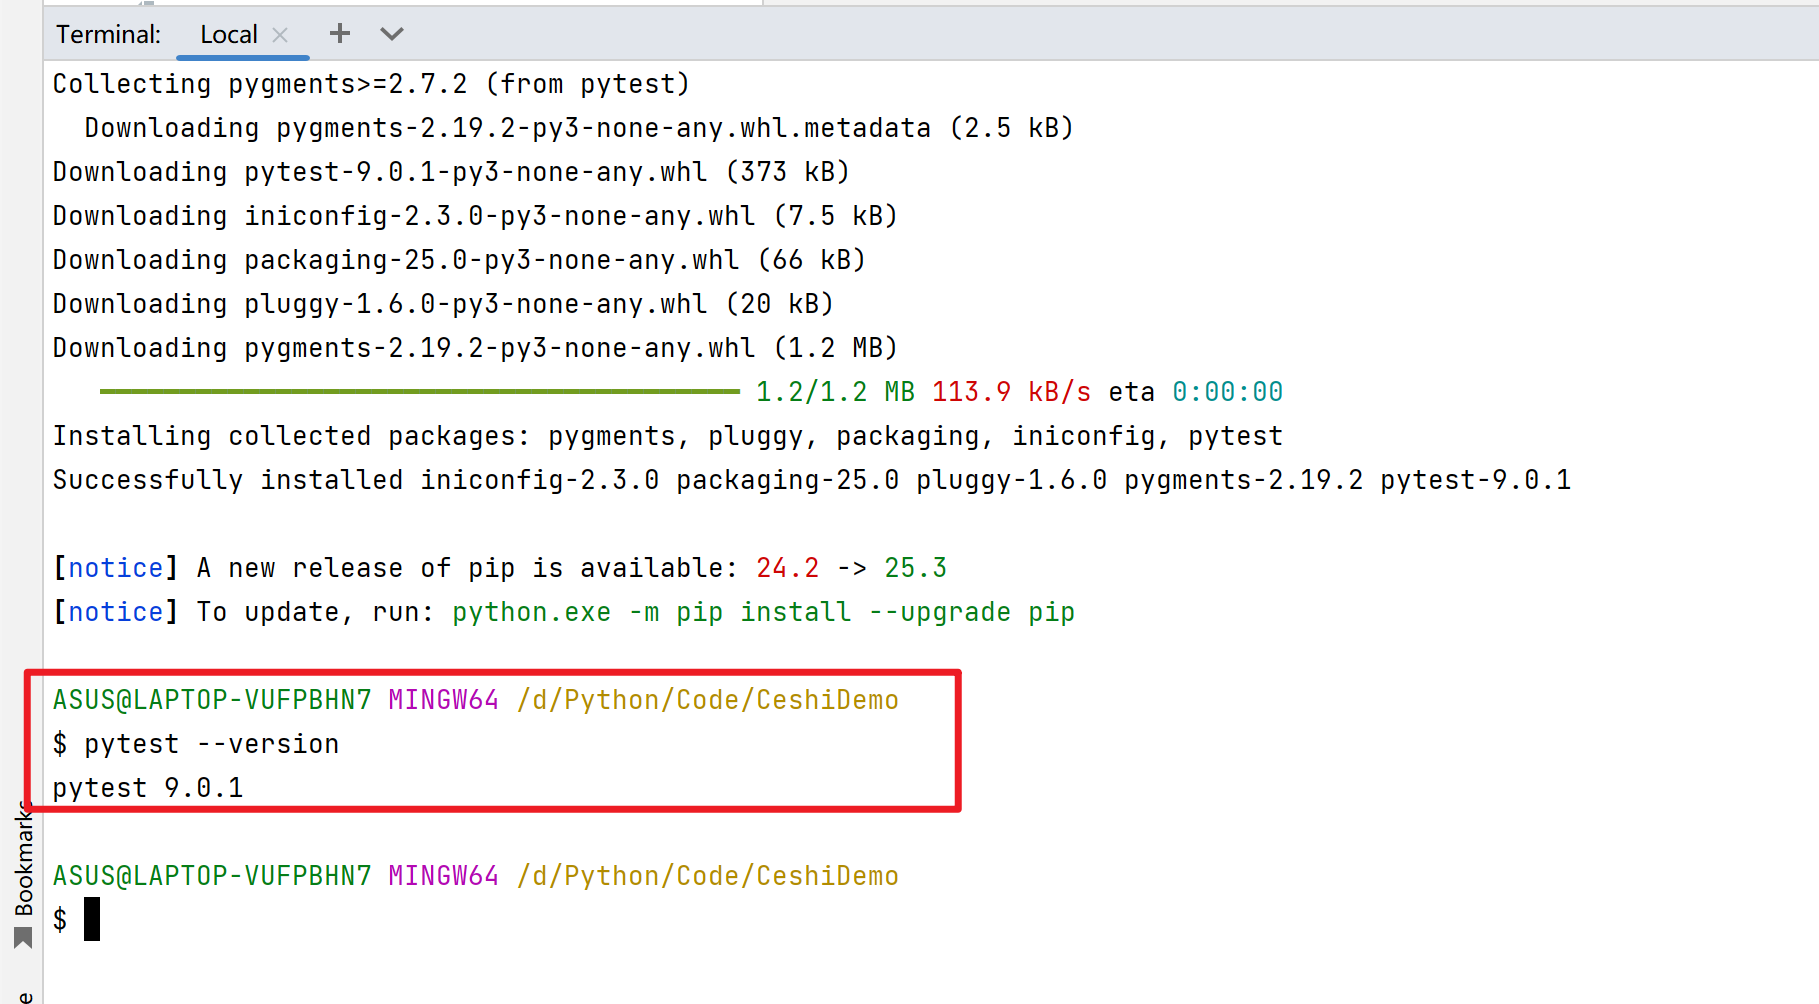Click the 'Downloading pluggy-1.6.0' line
1819x1004 pixels.
[443, 304]
